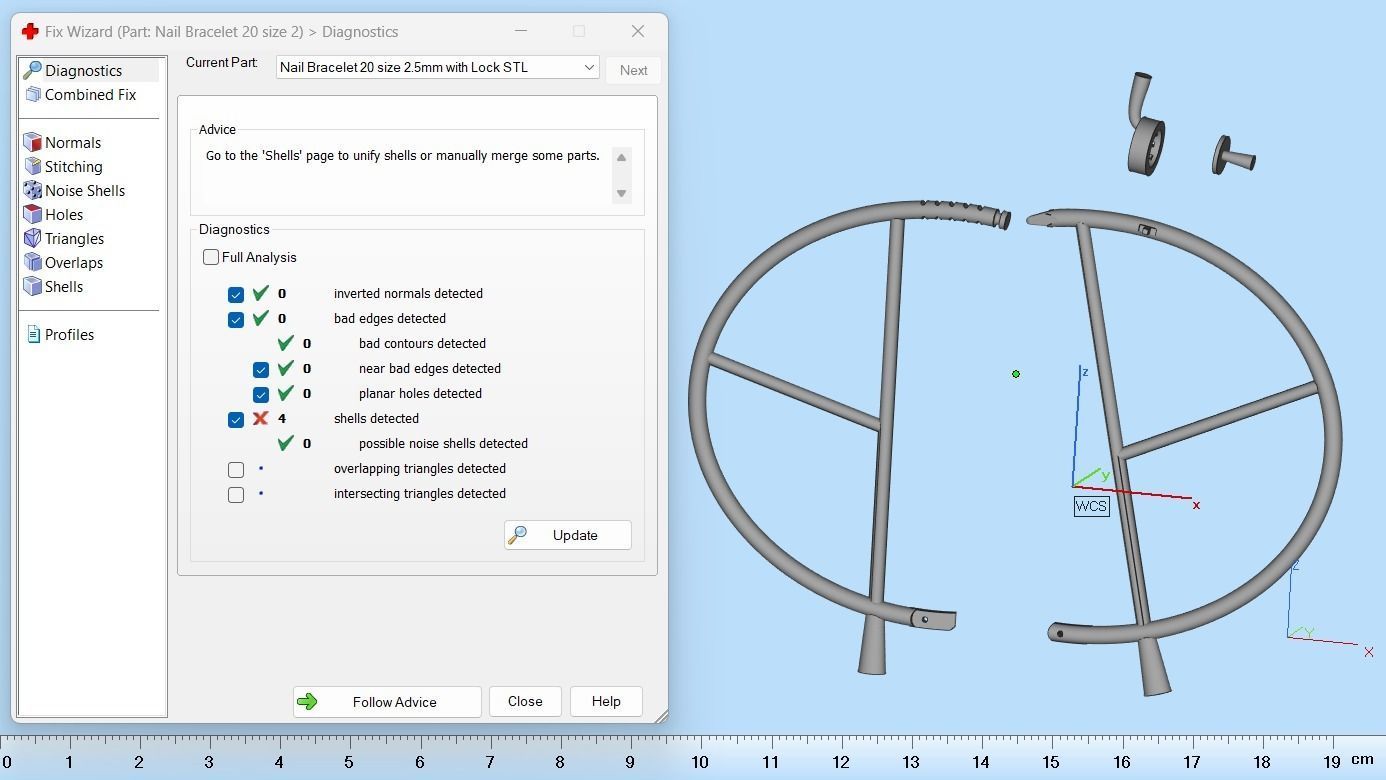
Task: Click the '4' shells count value
Action: 282,418
